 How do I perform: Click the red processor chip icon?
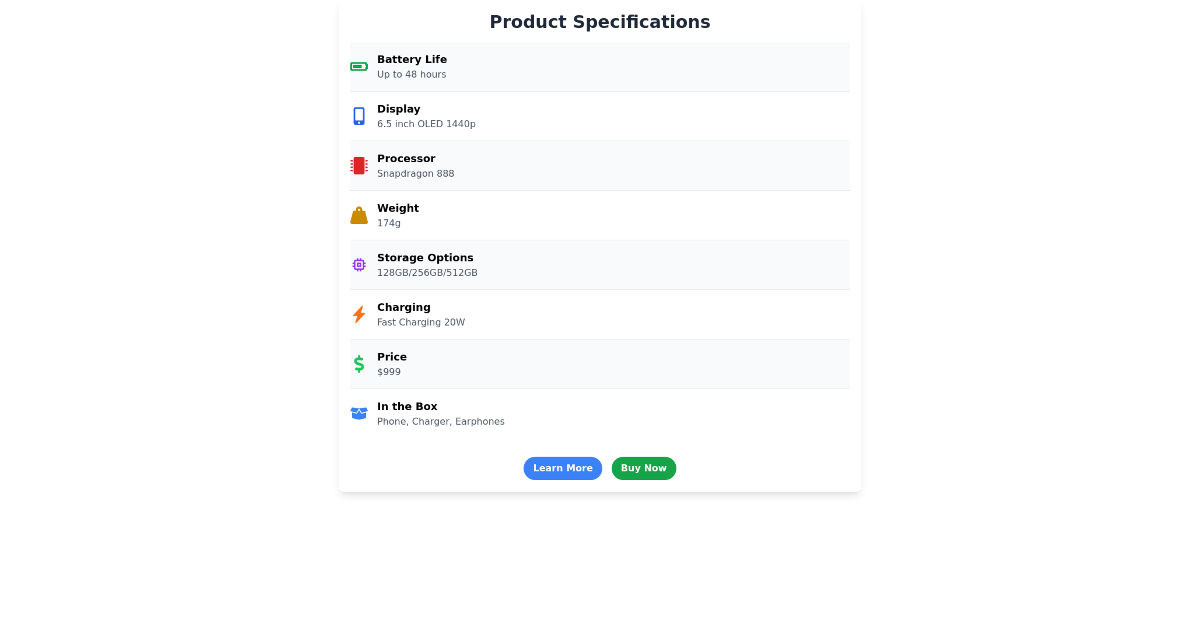tap(359, 166)
